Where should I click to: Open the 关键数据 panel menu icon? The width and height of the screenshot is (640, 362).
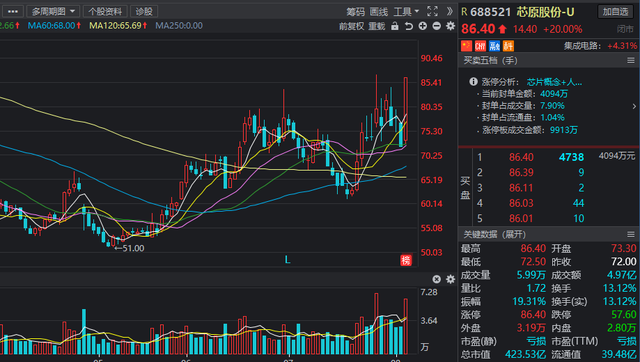point(631,234)
